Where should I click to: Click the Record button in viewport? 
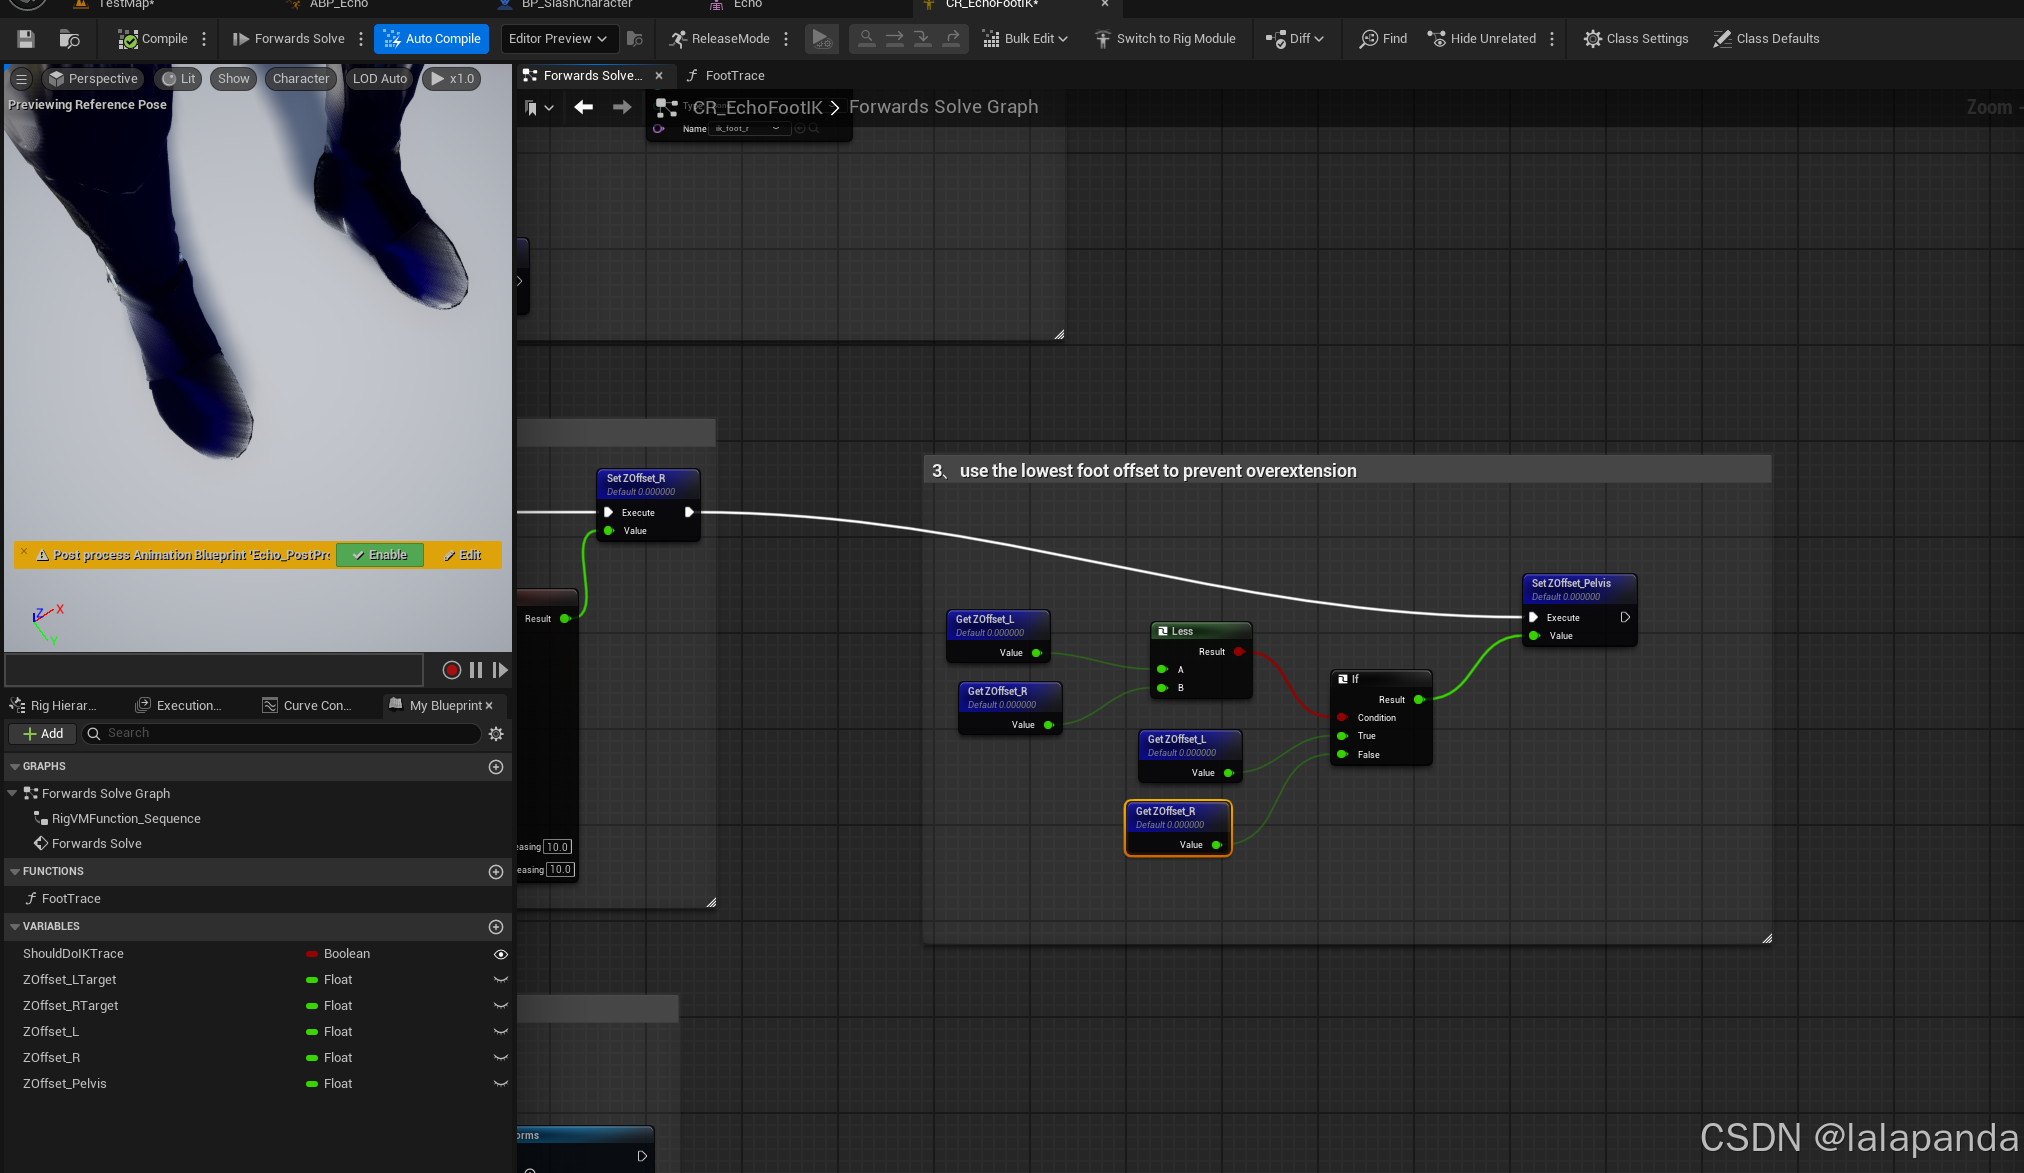451,670
